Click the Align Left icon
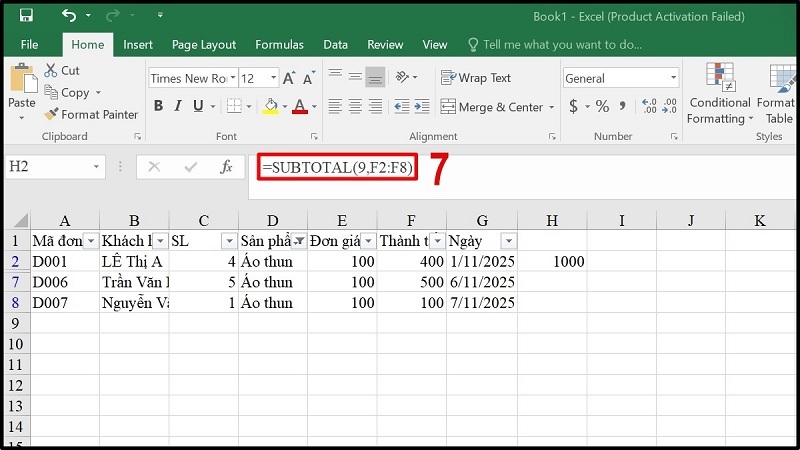800x450 pixels. (335, 107)
